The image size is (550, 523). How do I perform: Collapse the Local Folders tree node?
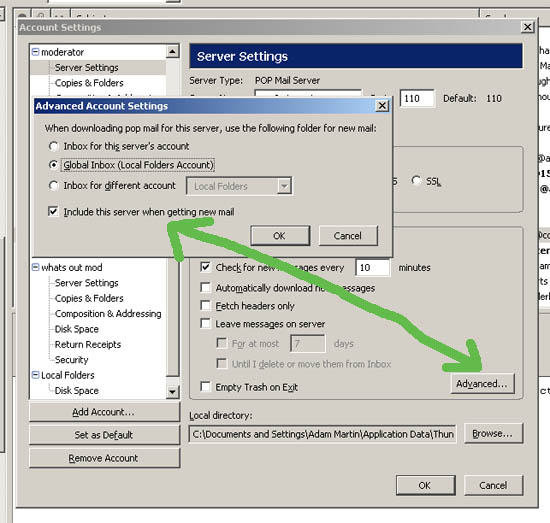pos(35,375)
